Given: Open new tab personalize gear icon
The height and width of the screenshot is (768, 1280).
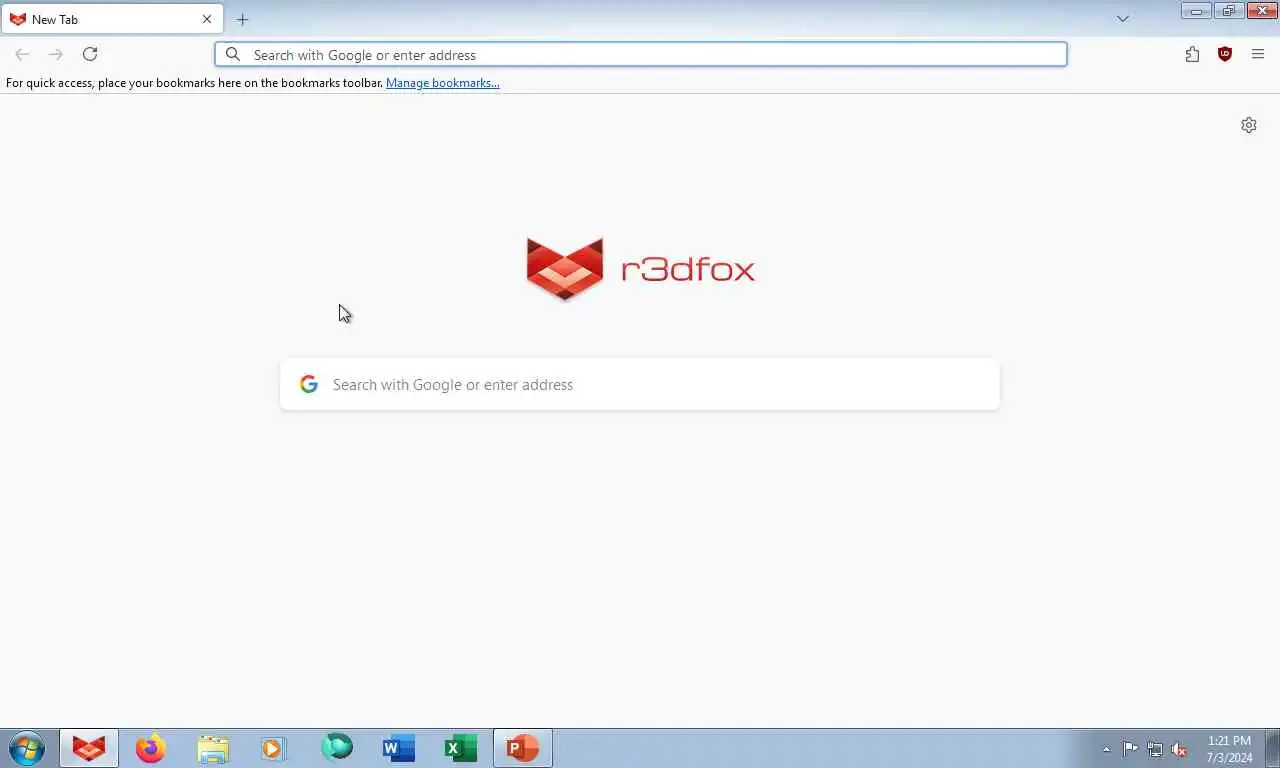Looking at the screenshot, I should click(1249, 125).
